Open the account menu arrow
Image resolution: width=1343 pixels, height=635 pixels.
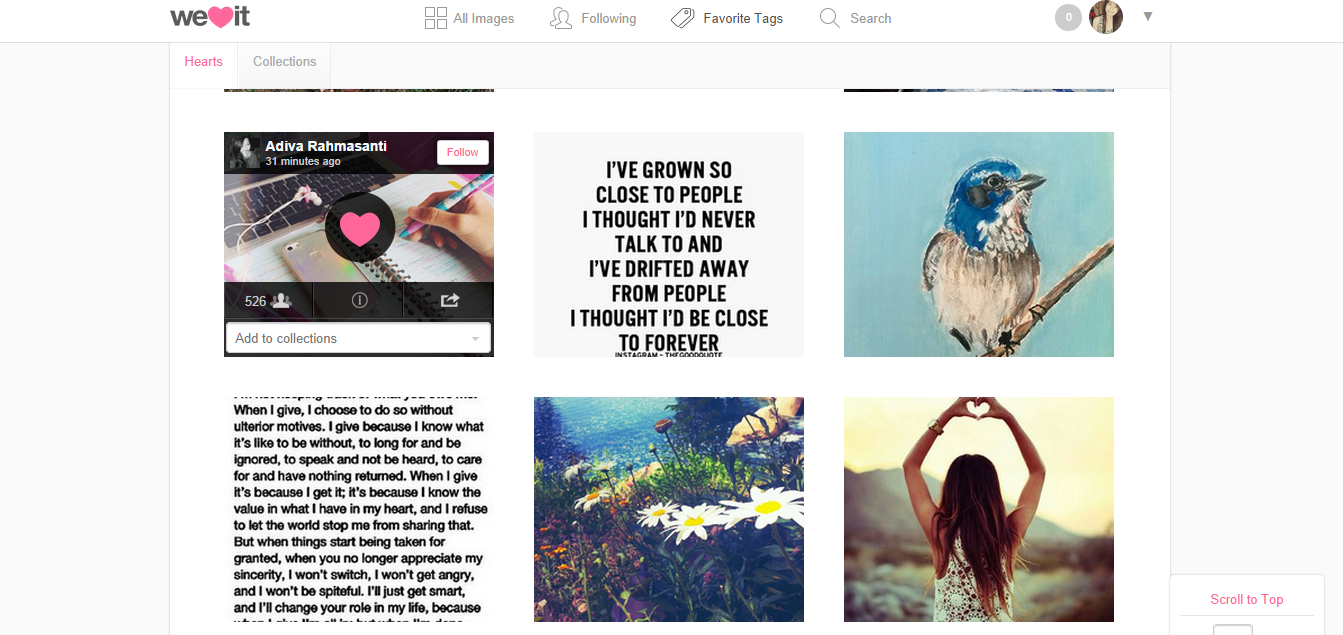1148,16
